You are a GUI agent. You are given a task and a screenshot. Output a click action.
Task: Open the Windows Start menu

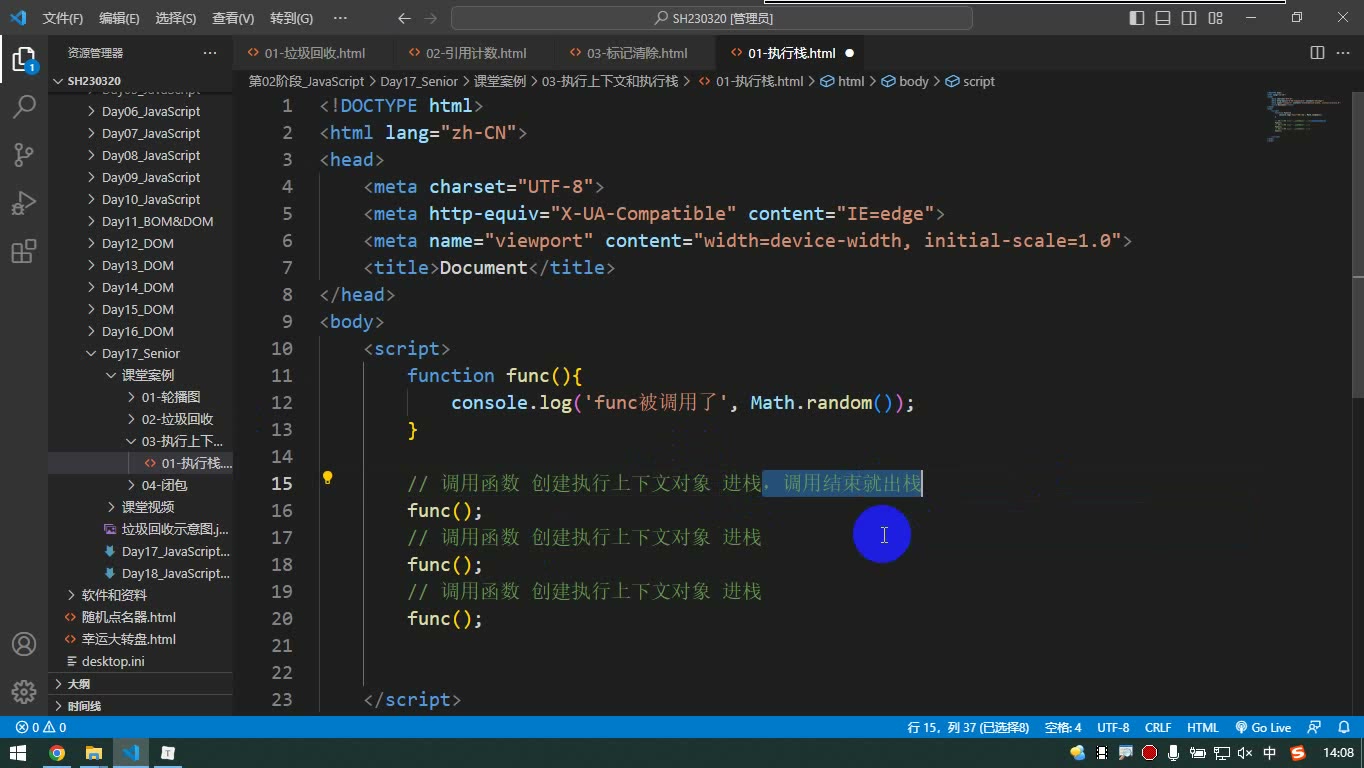click(x=18, y=753)
